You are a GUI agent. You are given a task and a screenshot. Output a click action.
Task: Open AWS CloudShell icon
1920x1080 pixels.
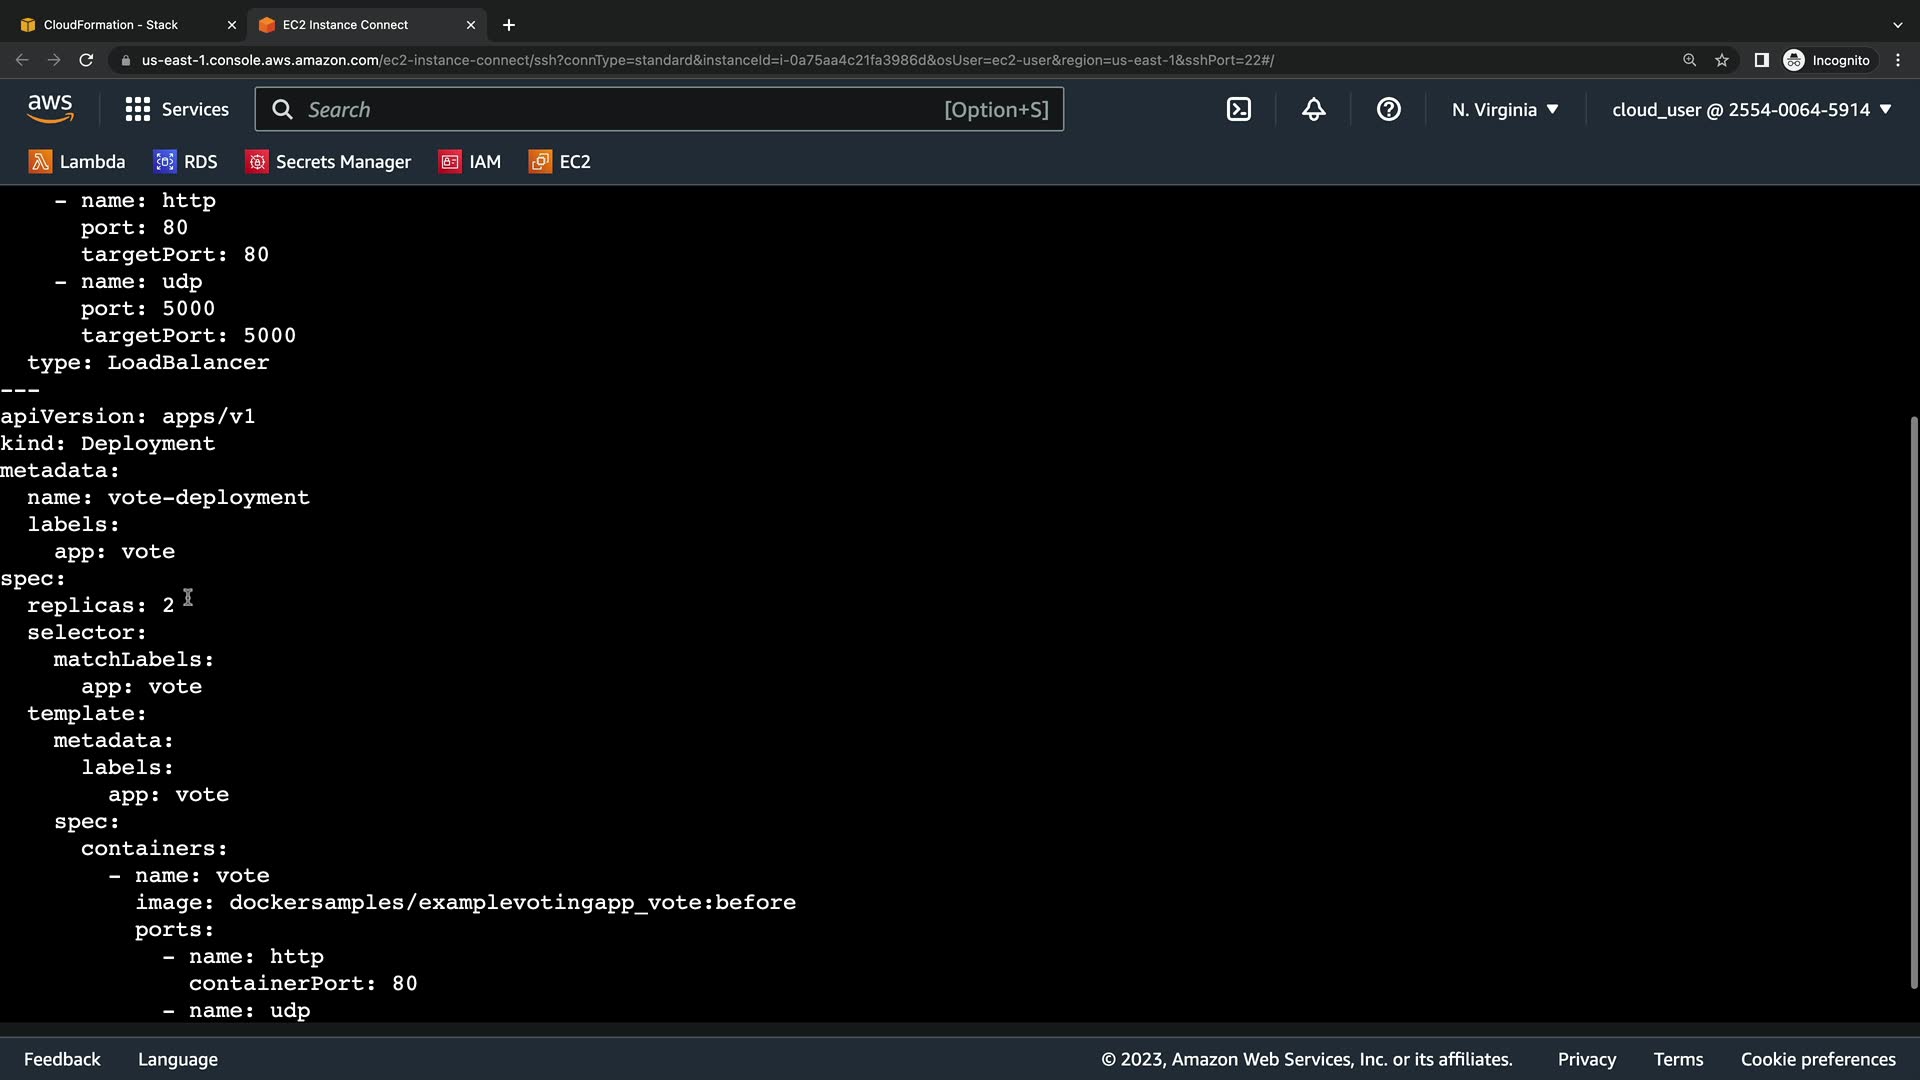tap(1238, 110)
